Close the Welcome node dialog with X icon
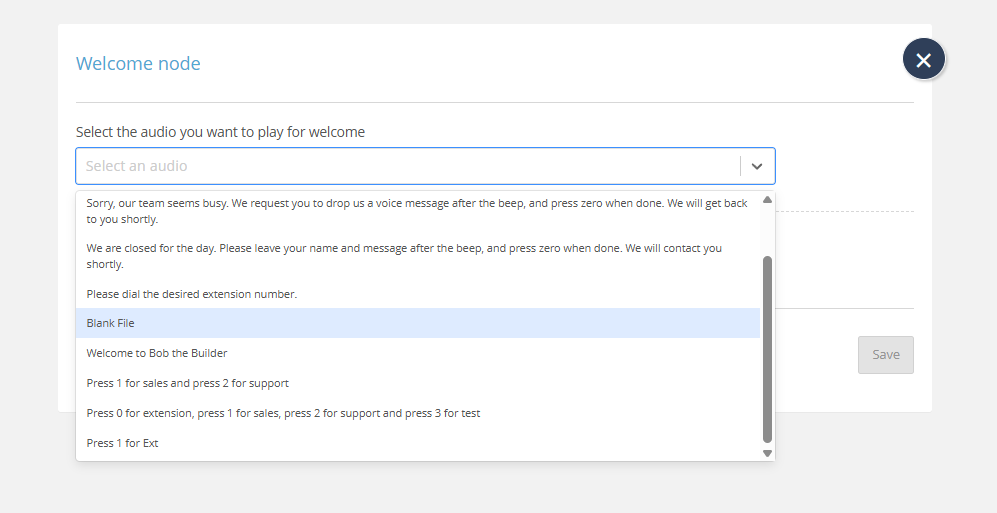Screen dimensions: 997x513 click(x=923, y=60)
